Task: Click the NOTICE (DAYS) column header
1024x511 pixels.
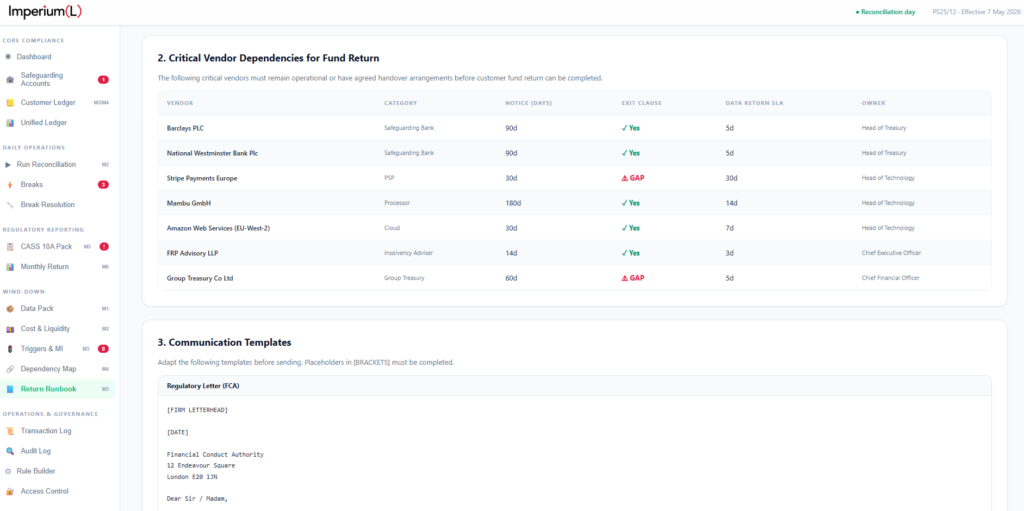Action: (x=528, y=103)
